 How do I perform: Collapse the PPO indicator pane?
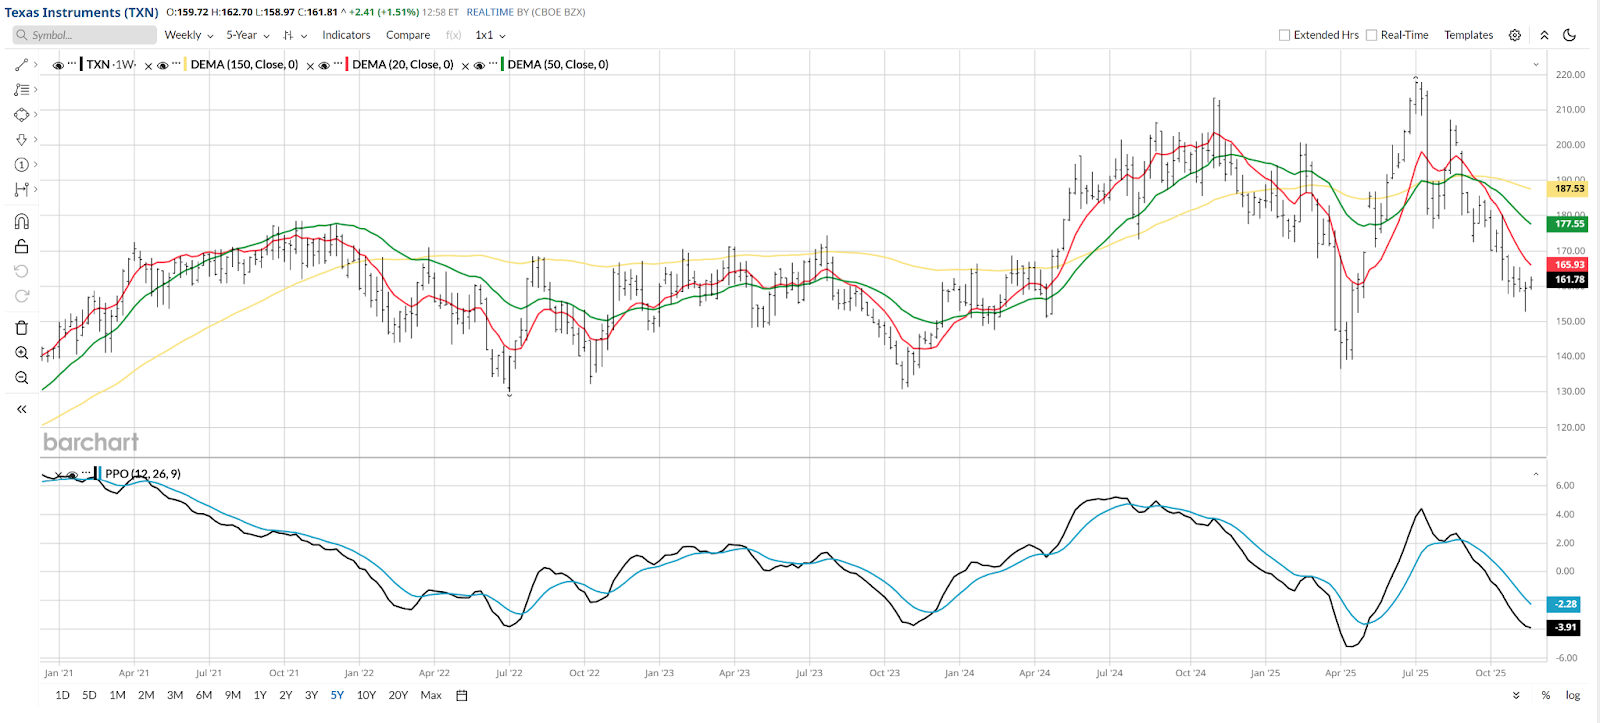click(x=1536, y=474)
